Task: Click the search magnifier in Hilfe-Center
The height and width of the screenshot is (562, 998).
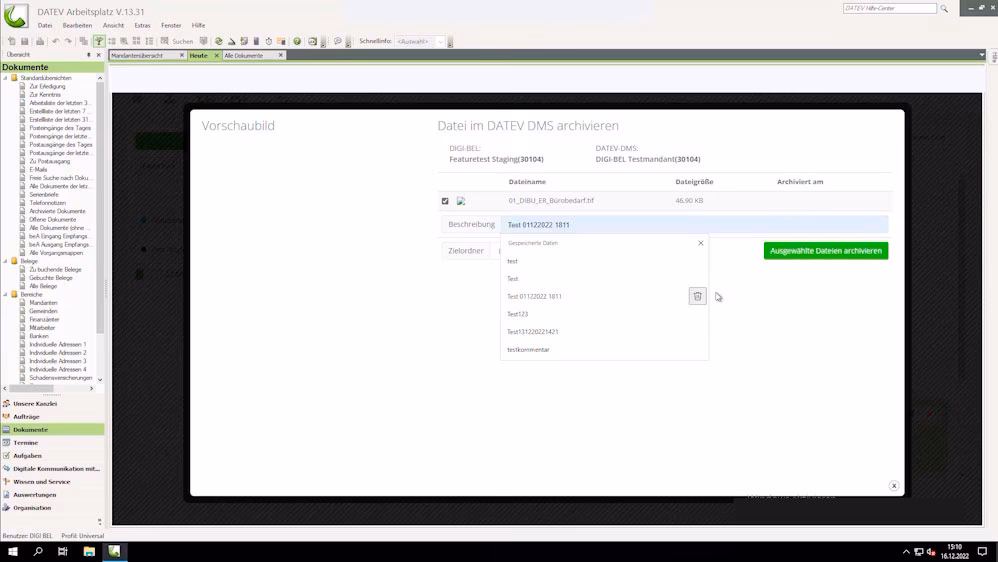Action: point(944,8)
